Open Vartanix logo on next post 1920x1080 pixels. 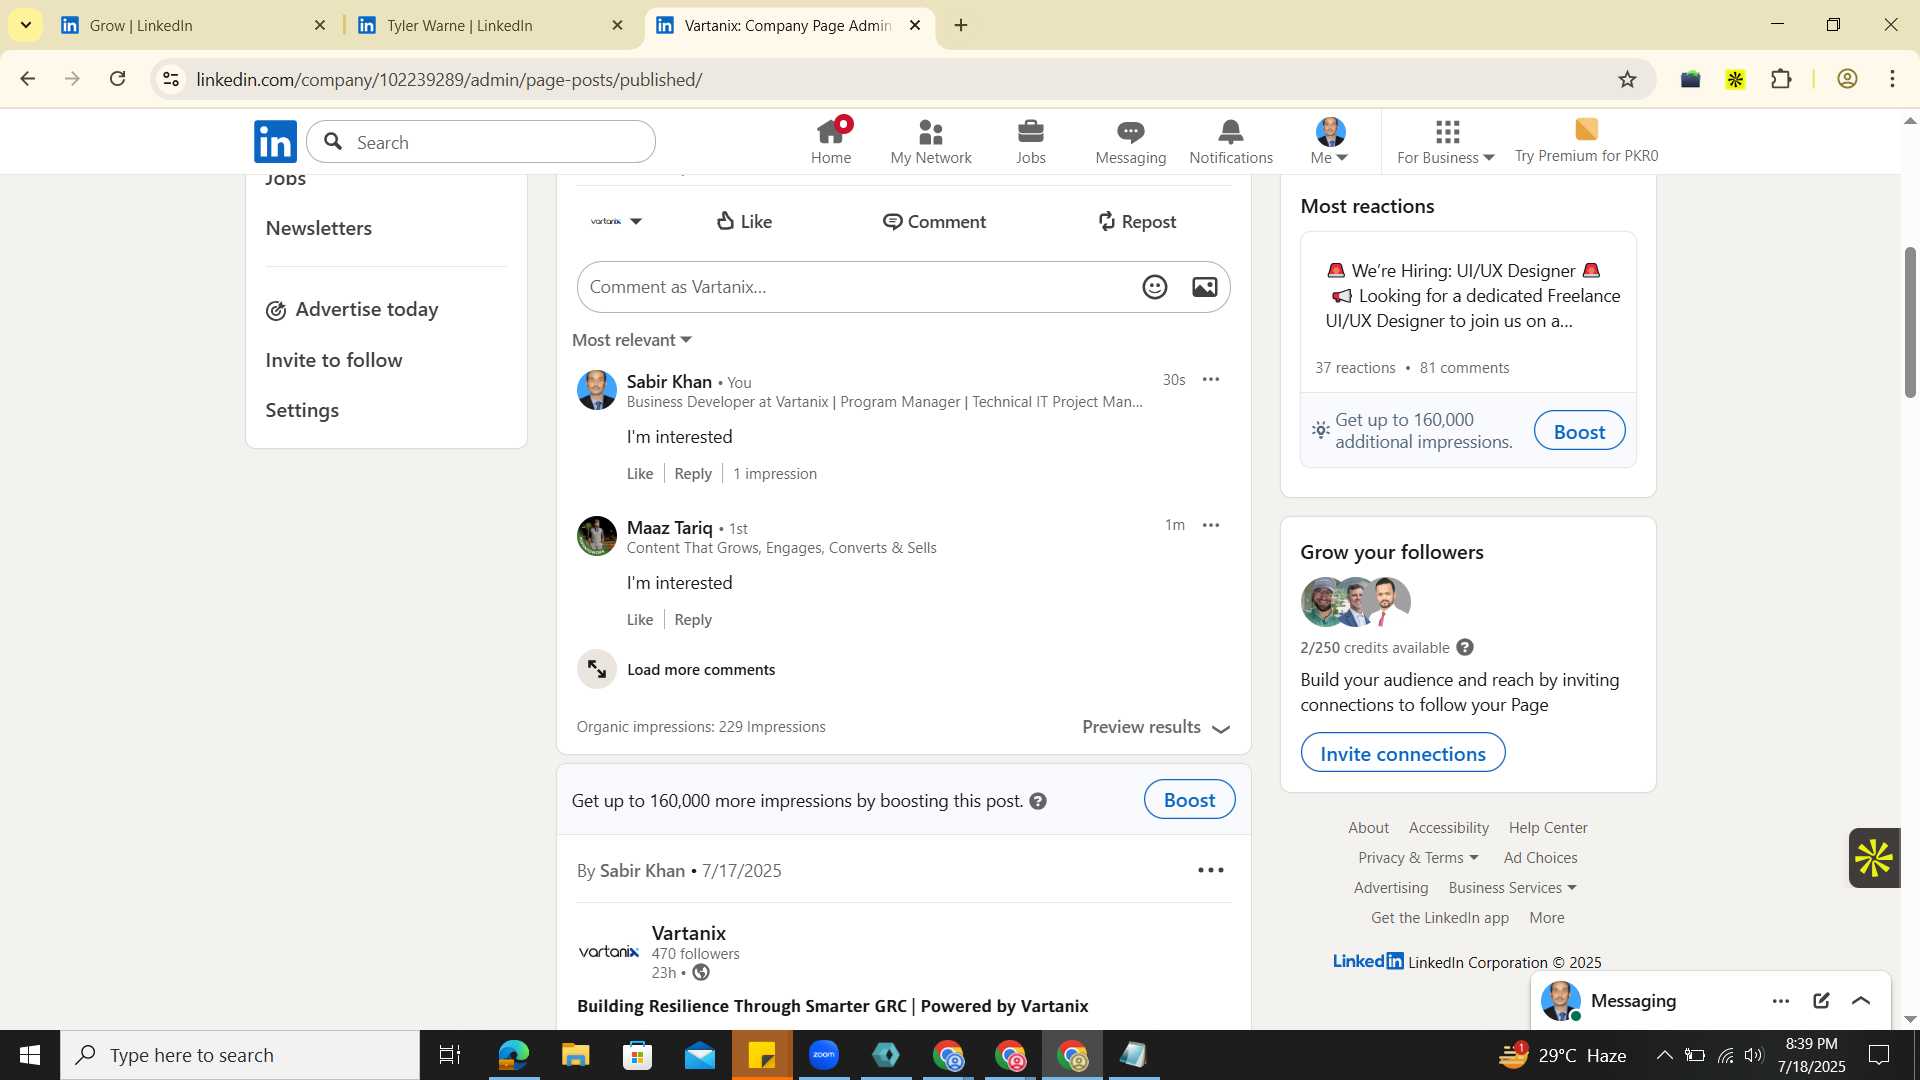pyautogui.click(x=608, y=951)
